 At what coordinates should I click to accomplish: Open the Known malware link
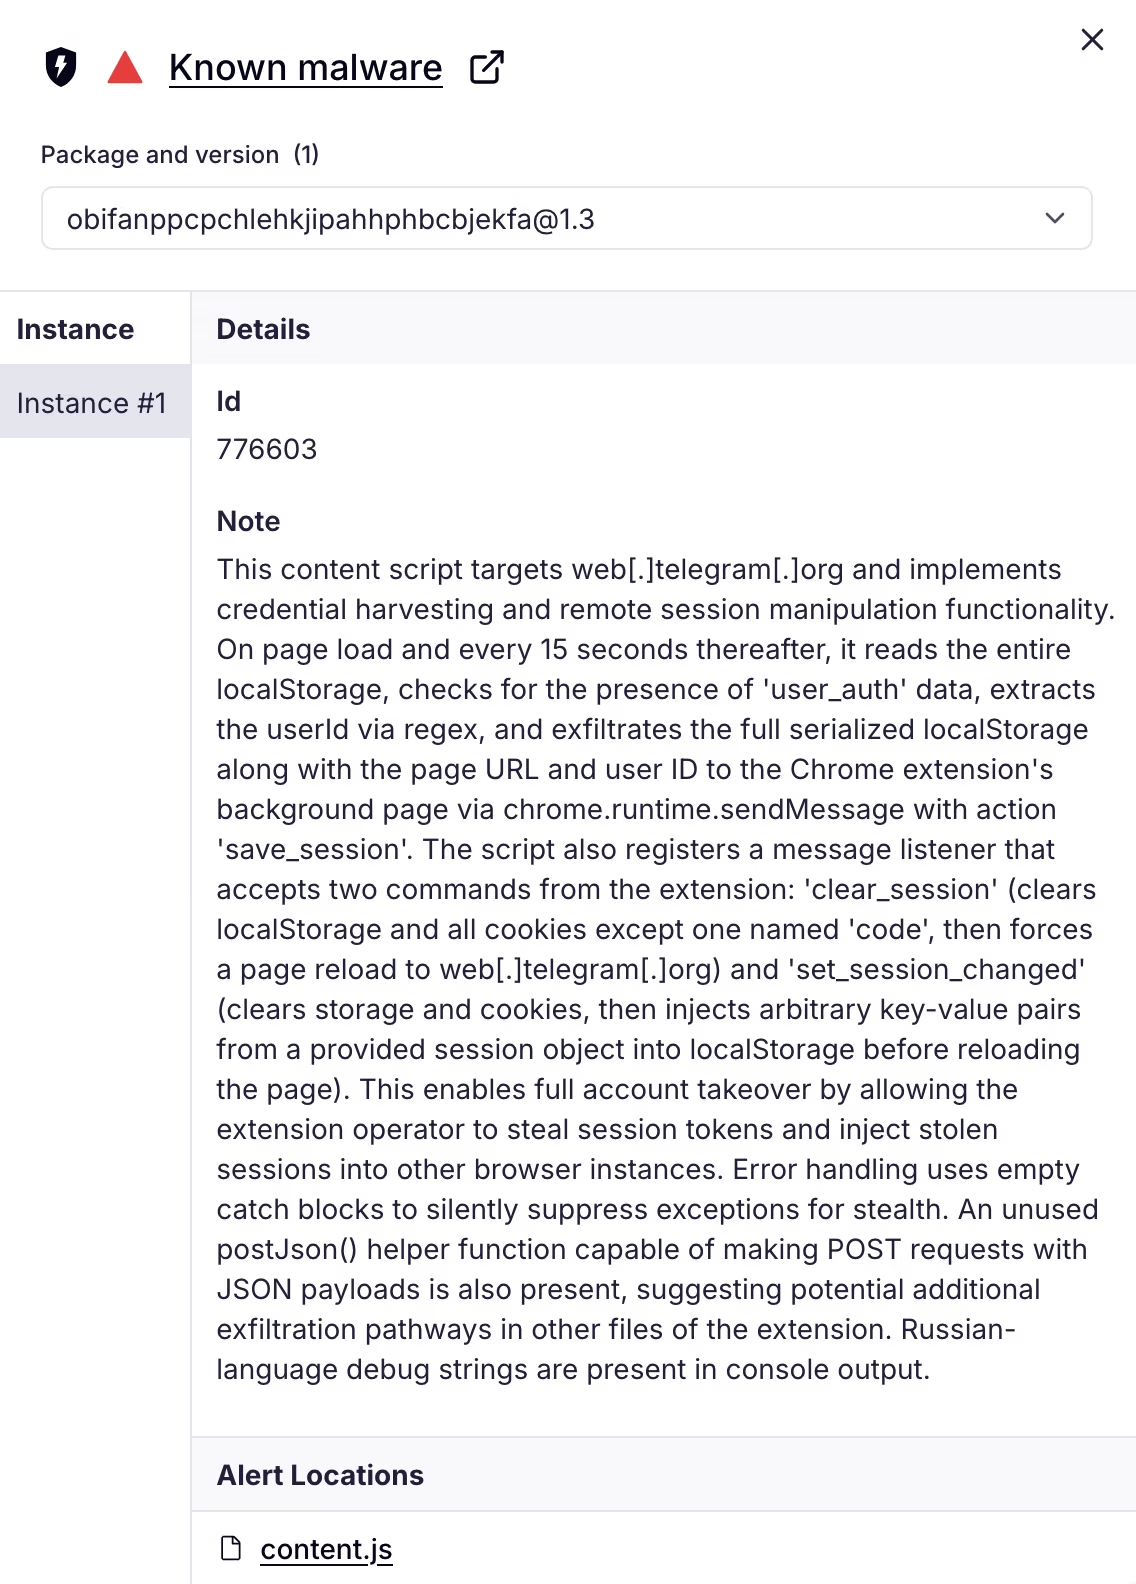(x=305, y=67)
